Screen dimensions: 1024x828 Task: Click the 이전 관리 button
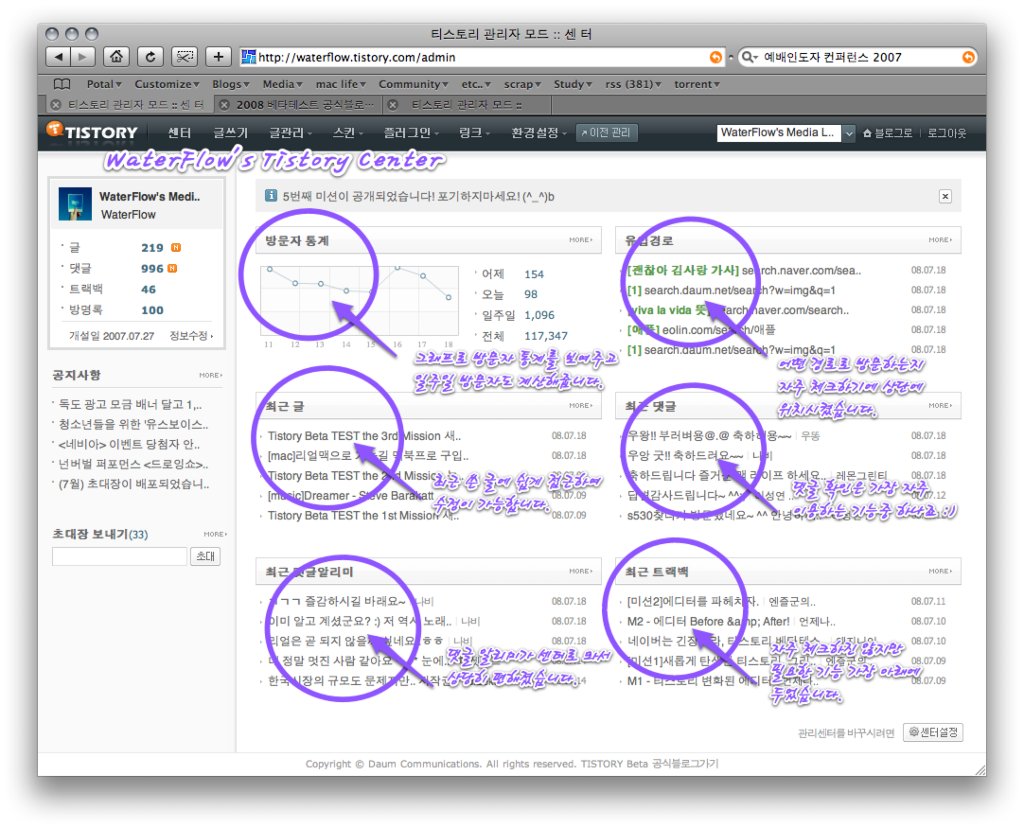pyautogui.click(x=606, y=133)
